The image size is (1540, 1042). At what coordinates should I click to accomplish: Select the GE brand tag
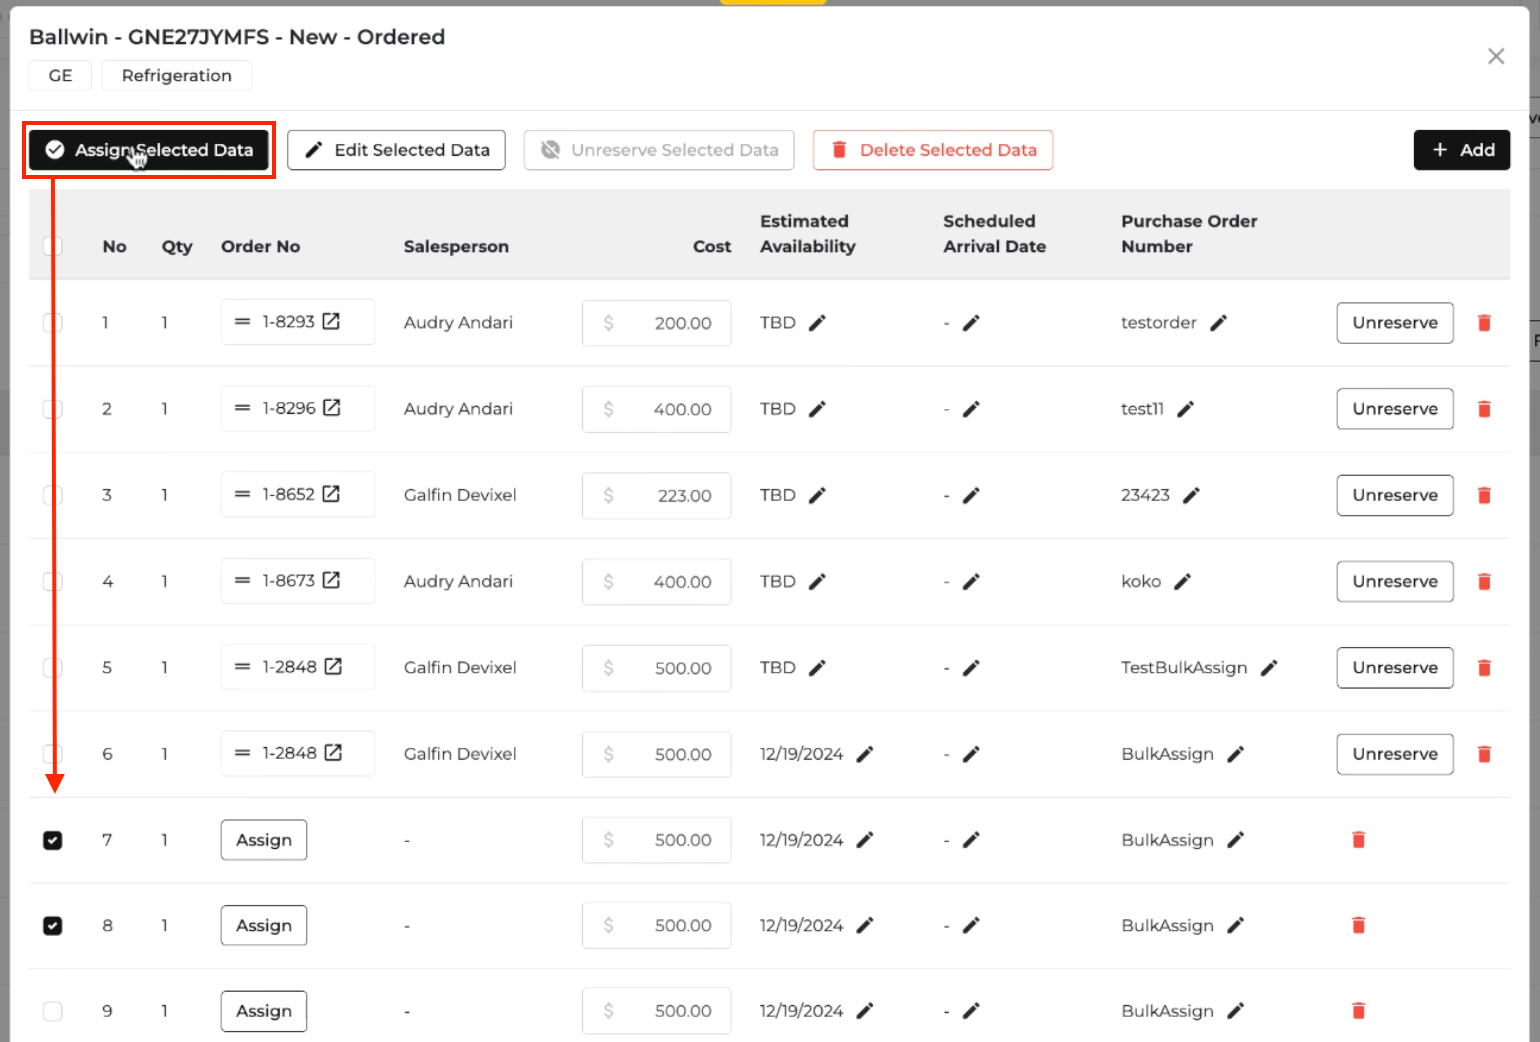[60, 76]
